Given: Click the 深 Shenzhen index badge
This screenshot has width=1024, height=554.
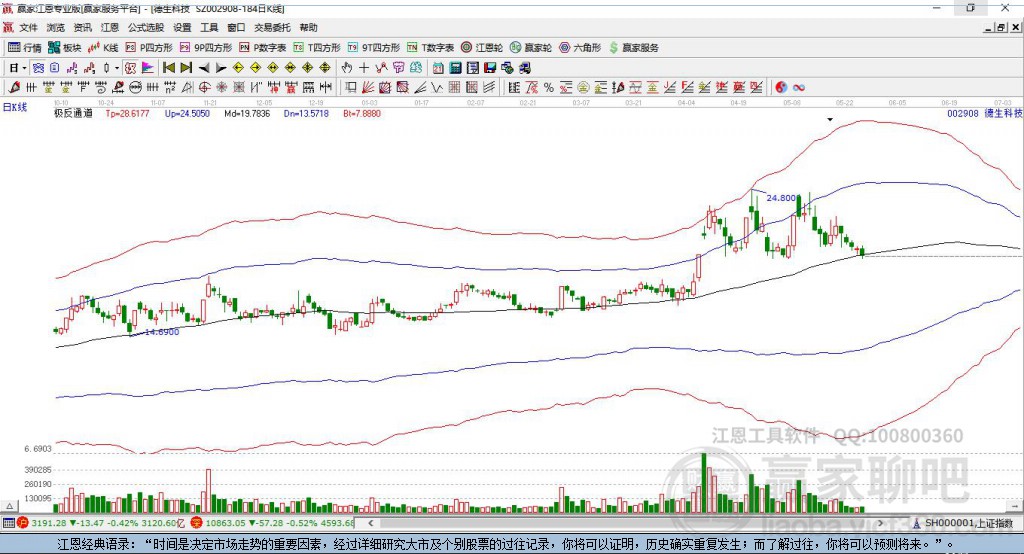Looking at the screenshot, I should [197, 523].
